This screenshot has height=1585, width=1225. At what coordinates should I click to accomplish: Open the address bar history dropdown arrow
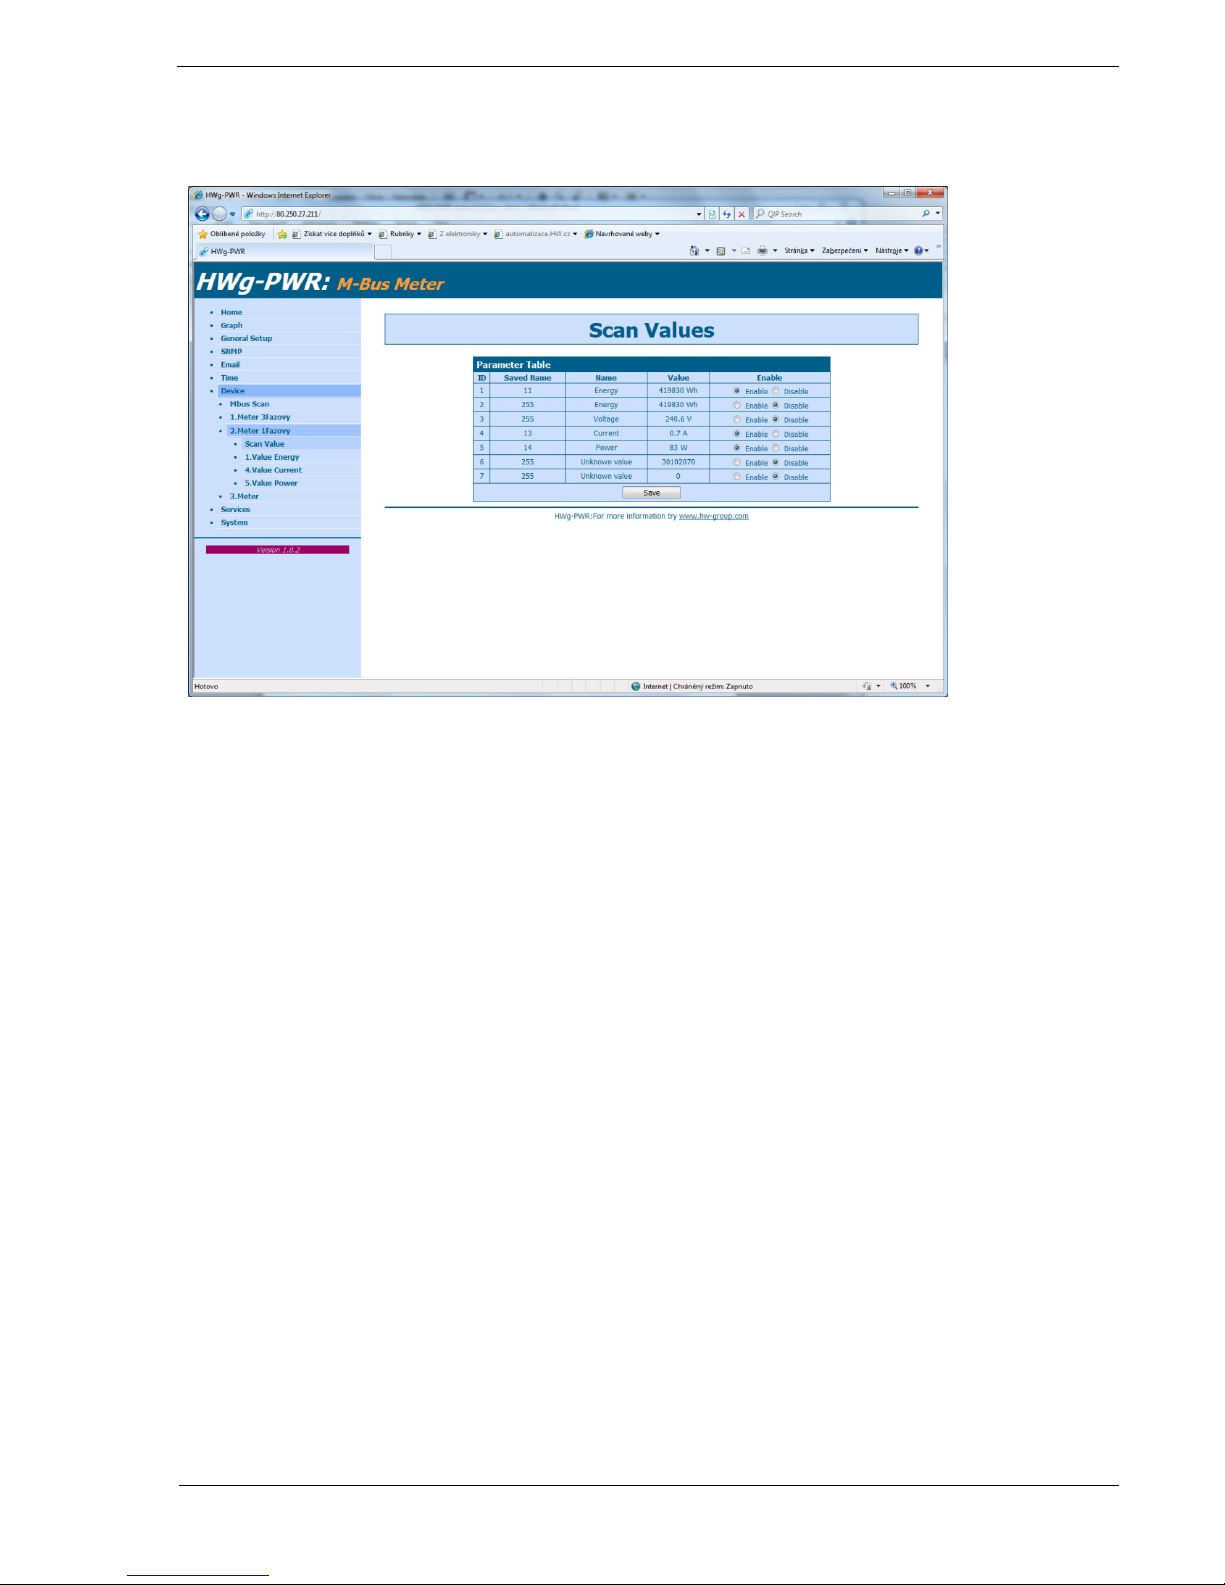[x=699, y=214]
